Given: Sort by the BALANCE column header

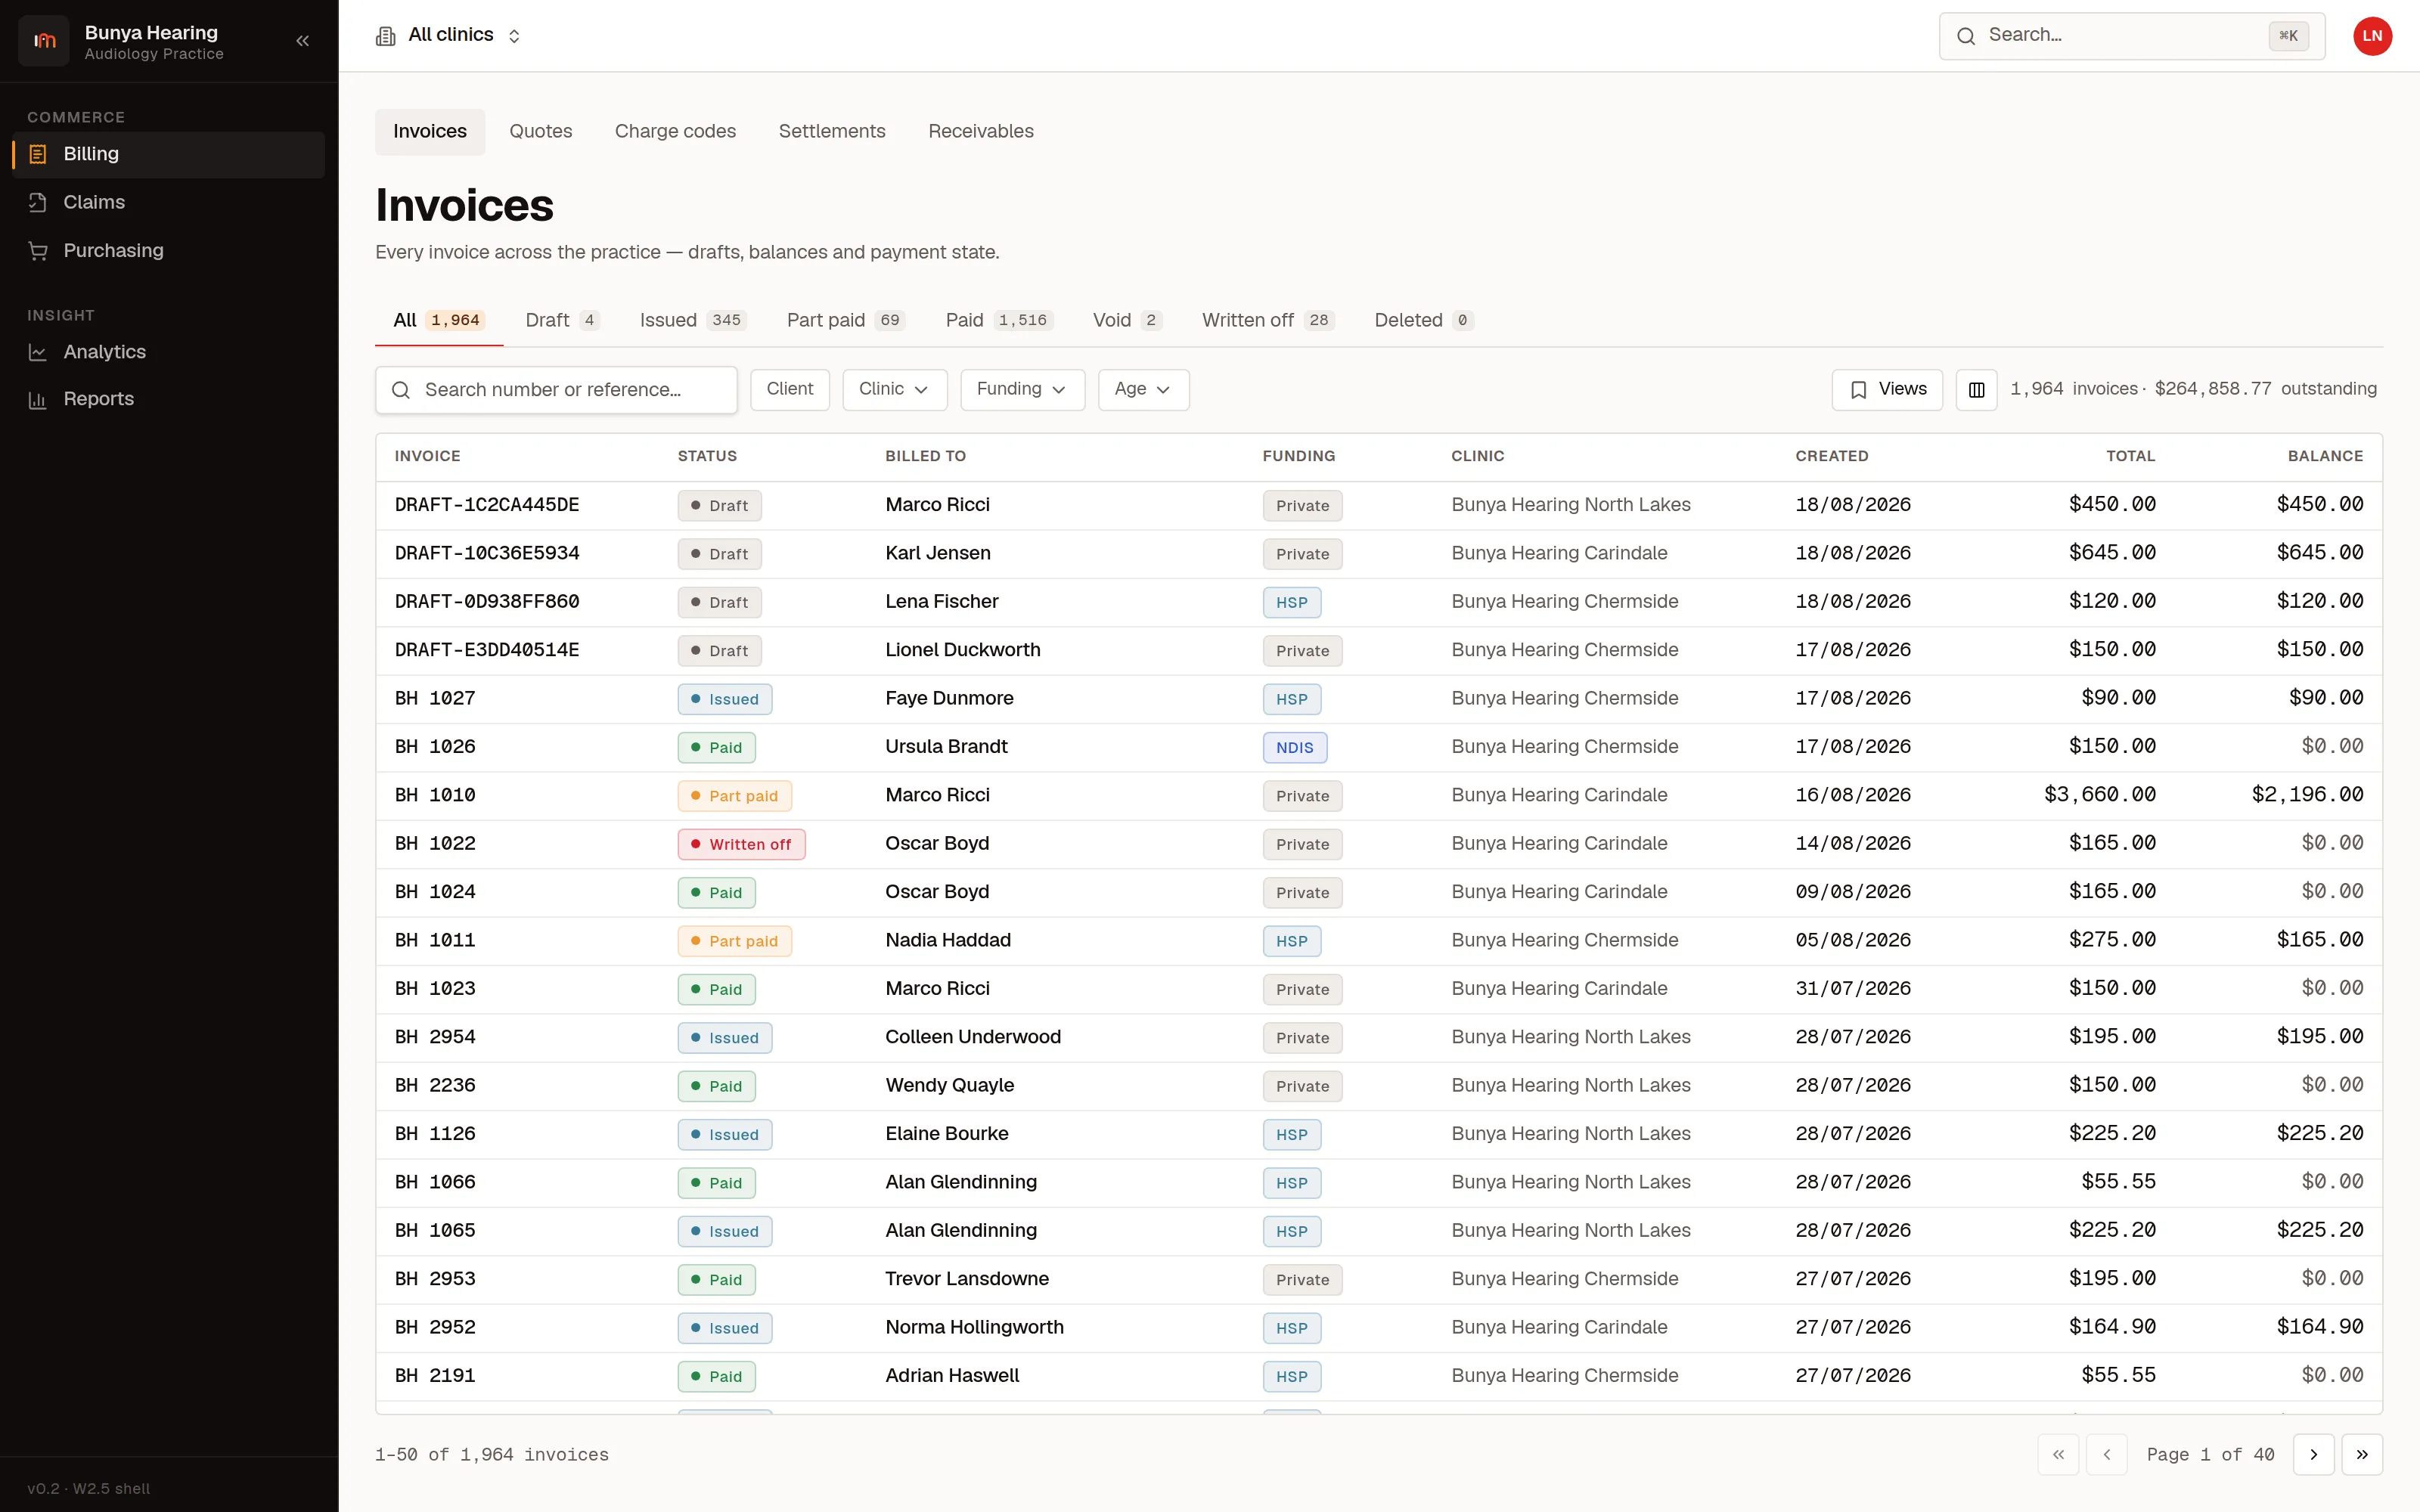Looking at the screenshot, I should 2325,456.
